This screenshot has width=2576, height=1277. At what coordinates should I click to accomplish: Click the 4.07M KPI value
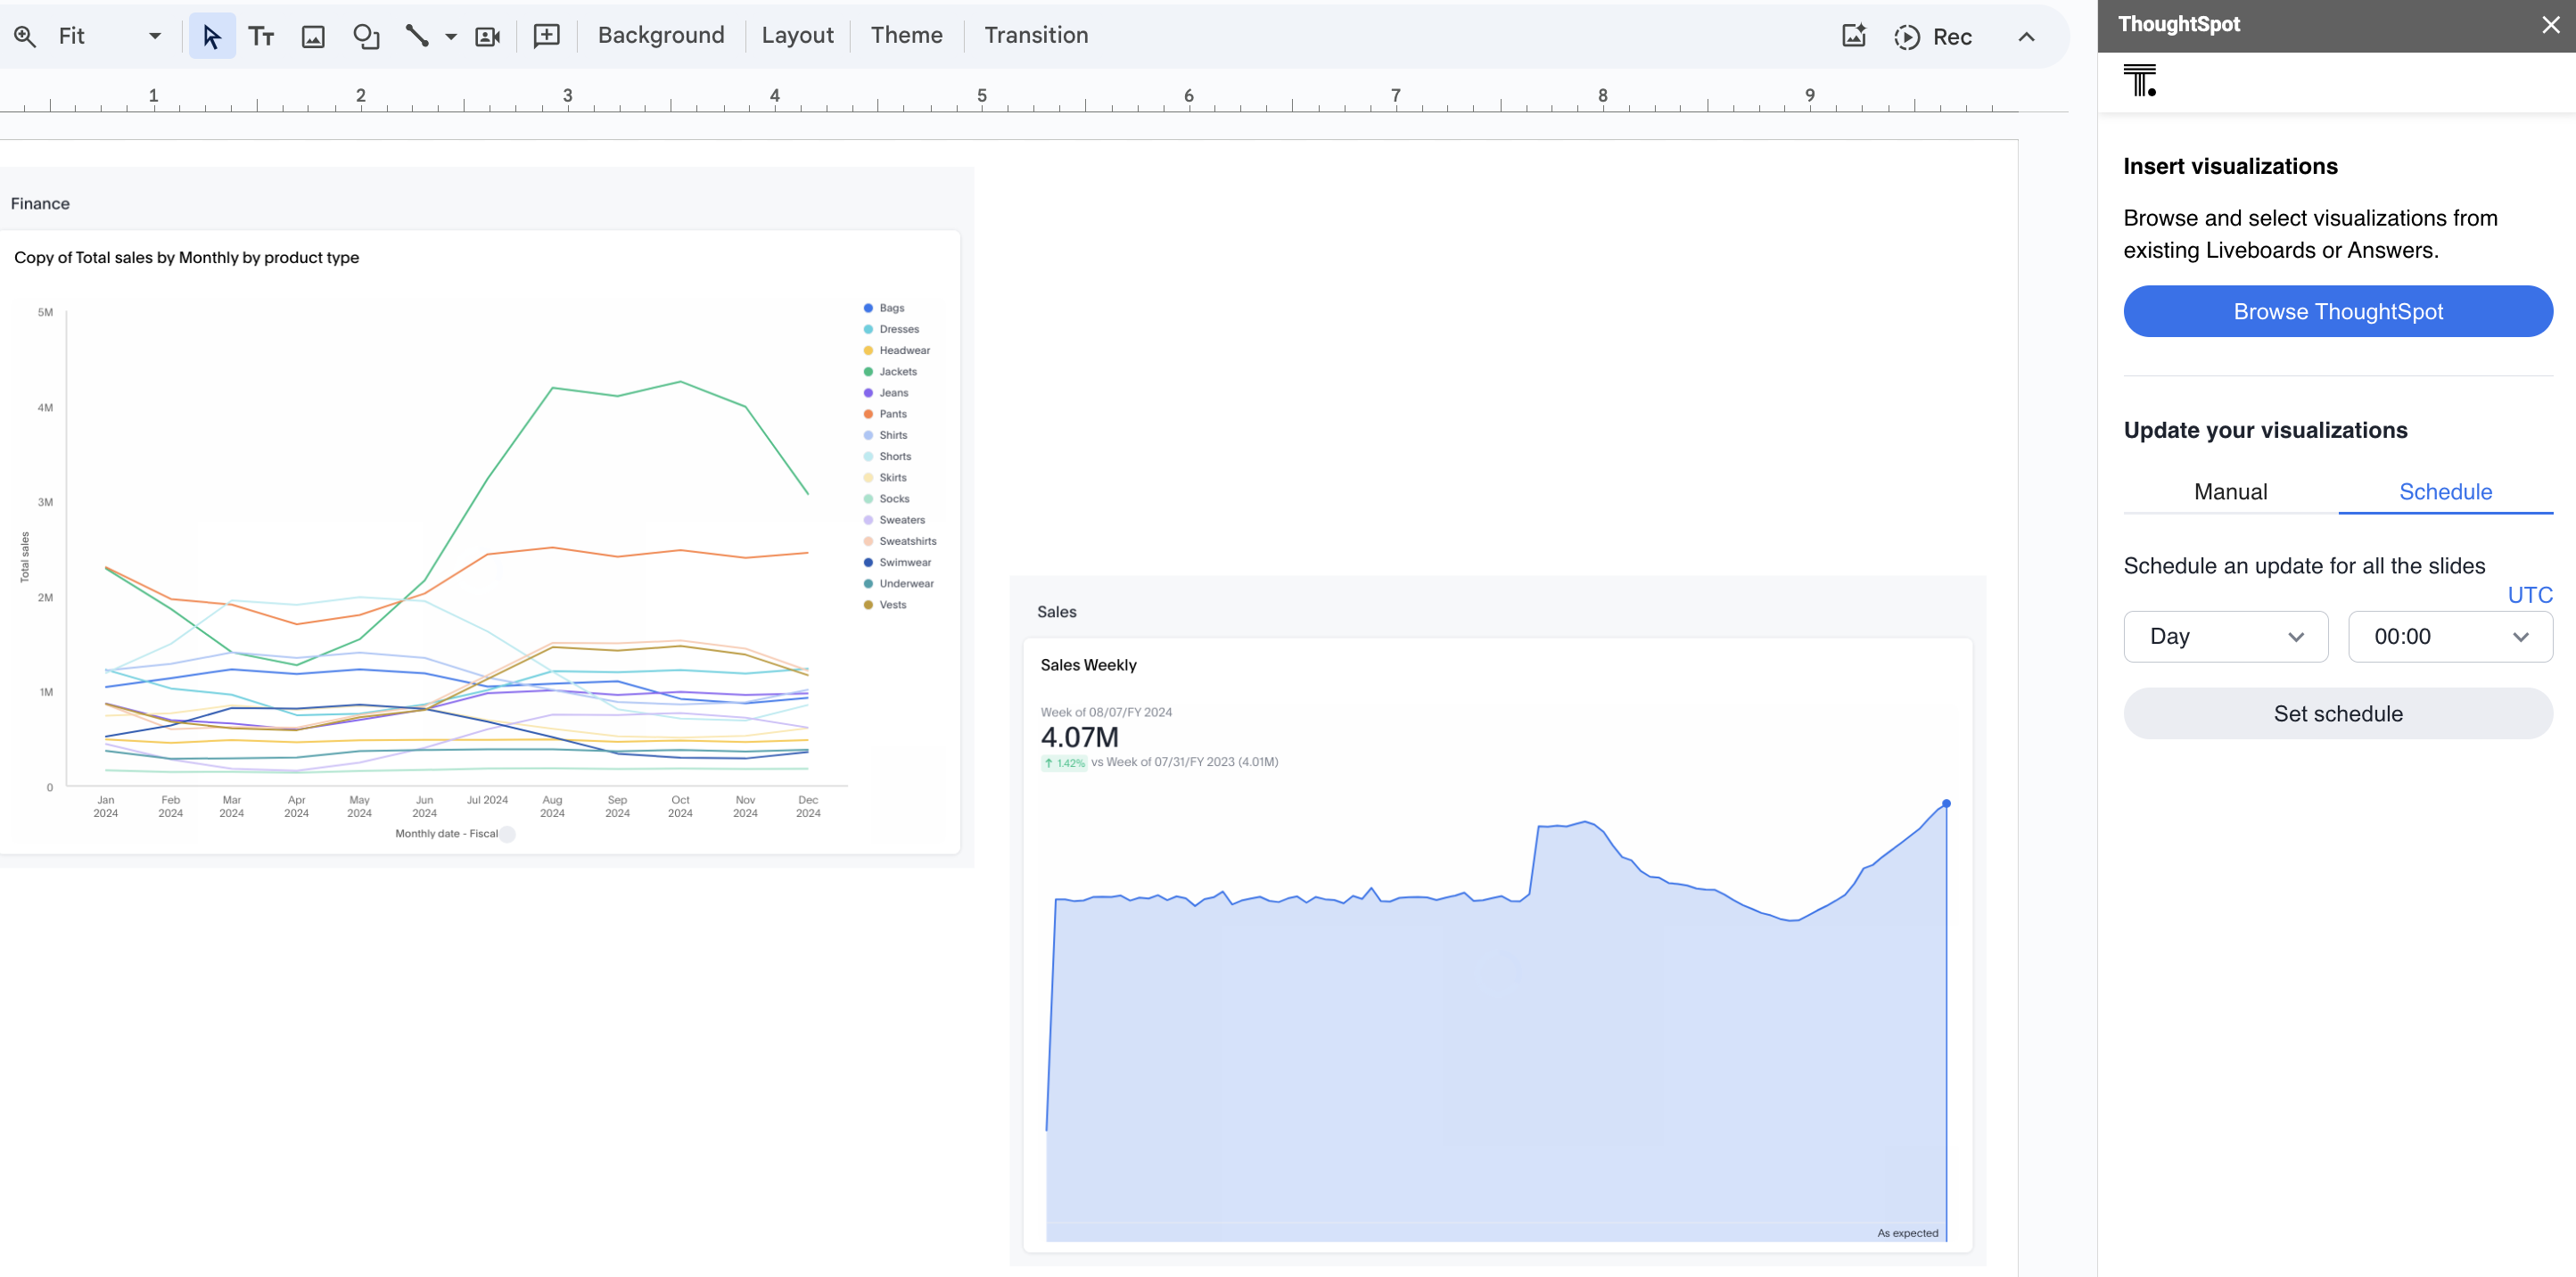point(1079,737)
